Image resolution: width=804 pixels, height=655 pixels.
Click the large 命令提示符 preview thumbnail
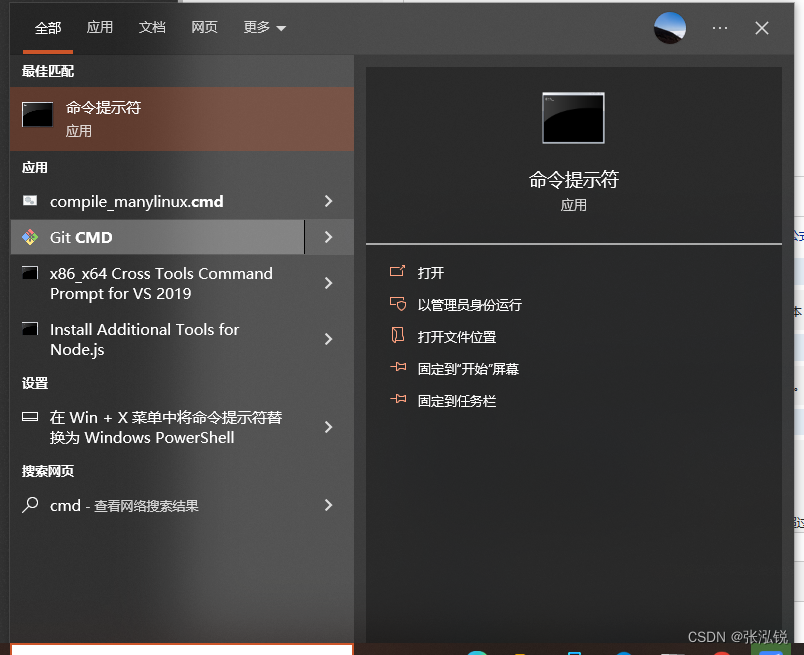(x=573, y=118)
